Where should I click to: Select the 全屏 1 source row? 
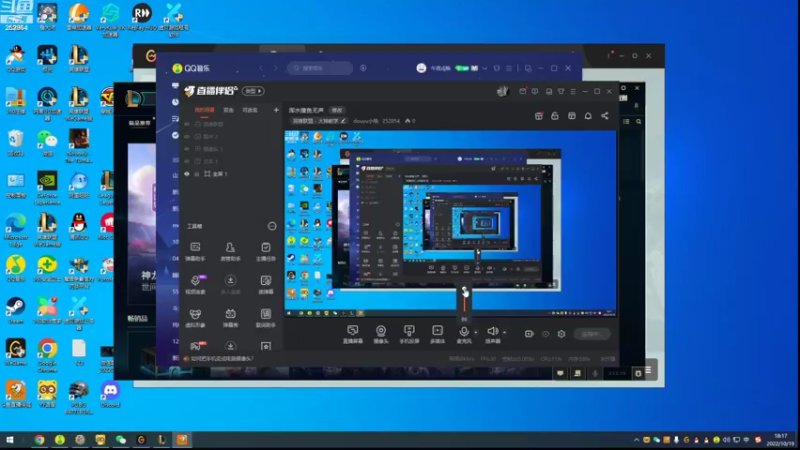coord(232,174)
